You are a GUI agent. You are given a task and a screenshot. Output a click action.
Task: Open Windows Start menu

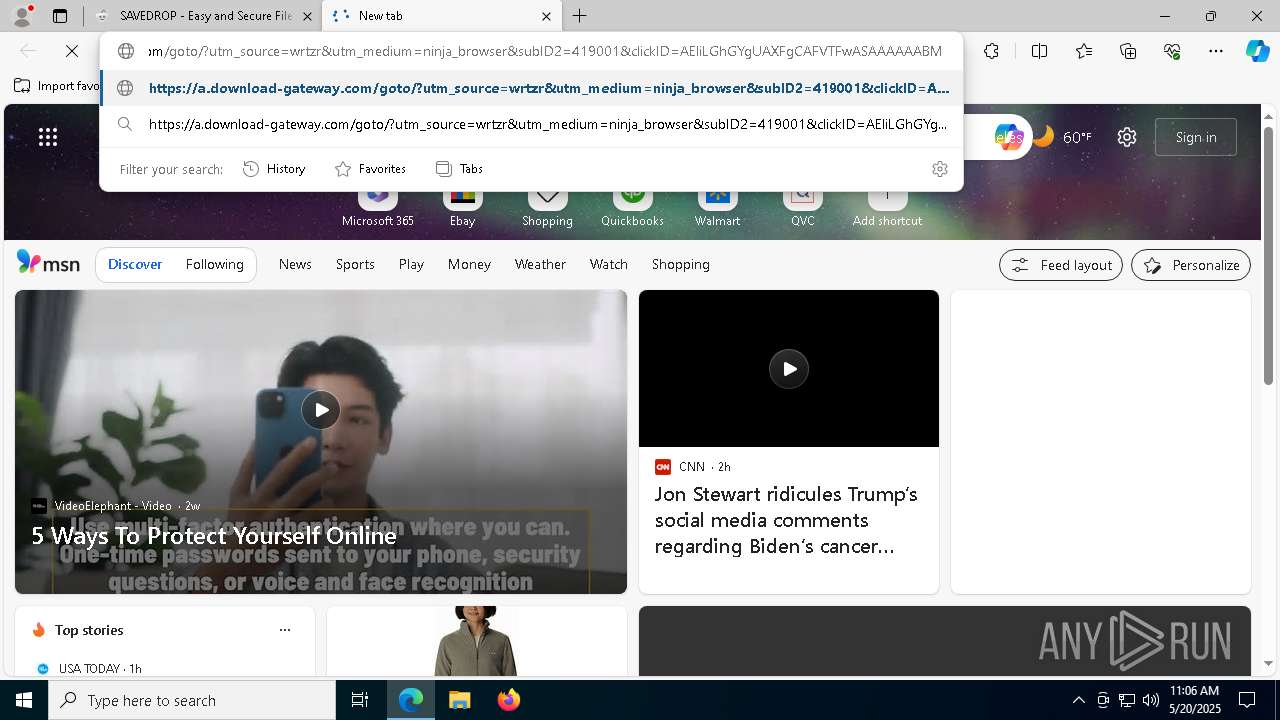pyautogui.click(x=24, y=700)
